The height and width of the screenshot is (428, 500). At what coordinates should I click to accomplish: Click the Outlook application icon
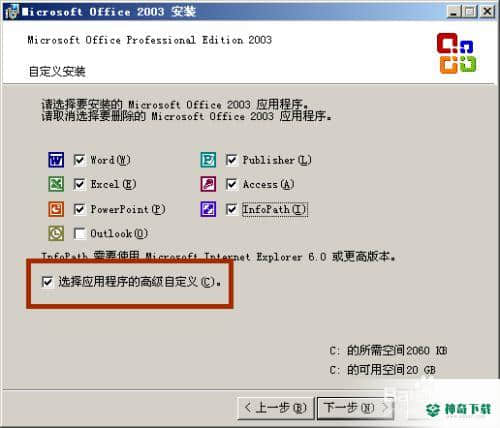(56, 233)
